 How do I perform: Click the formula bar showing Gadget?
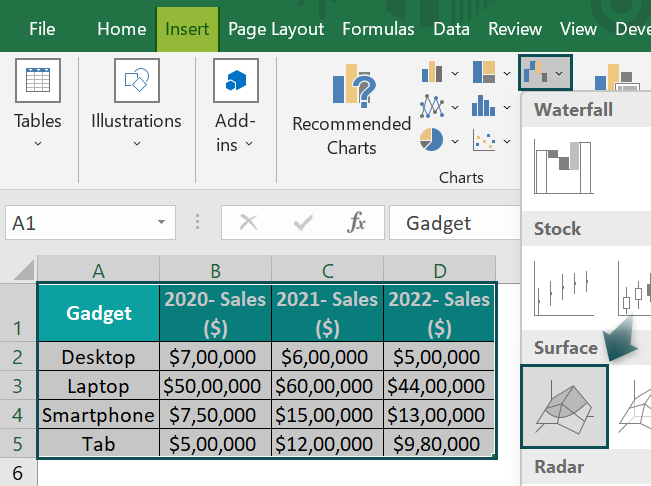pos(455,222)
